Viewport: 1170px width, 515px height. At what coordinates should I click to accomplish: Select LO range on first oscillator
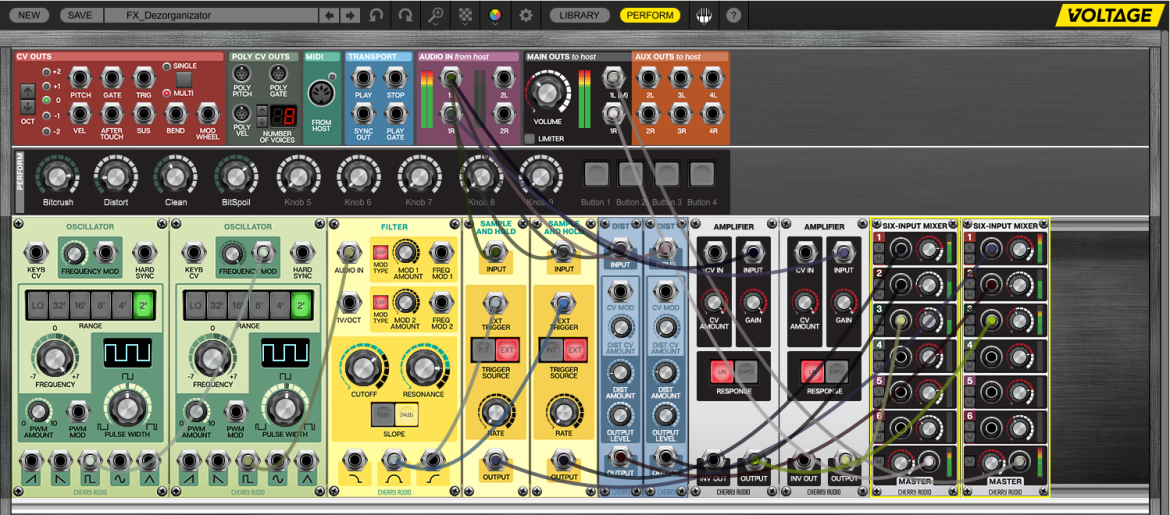[x=36, y=305]
